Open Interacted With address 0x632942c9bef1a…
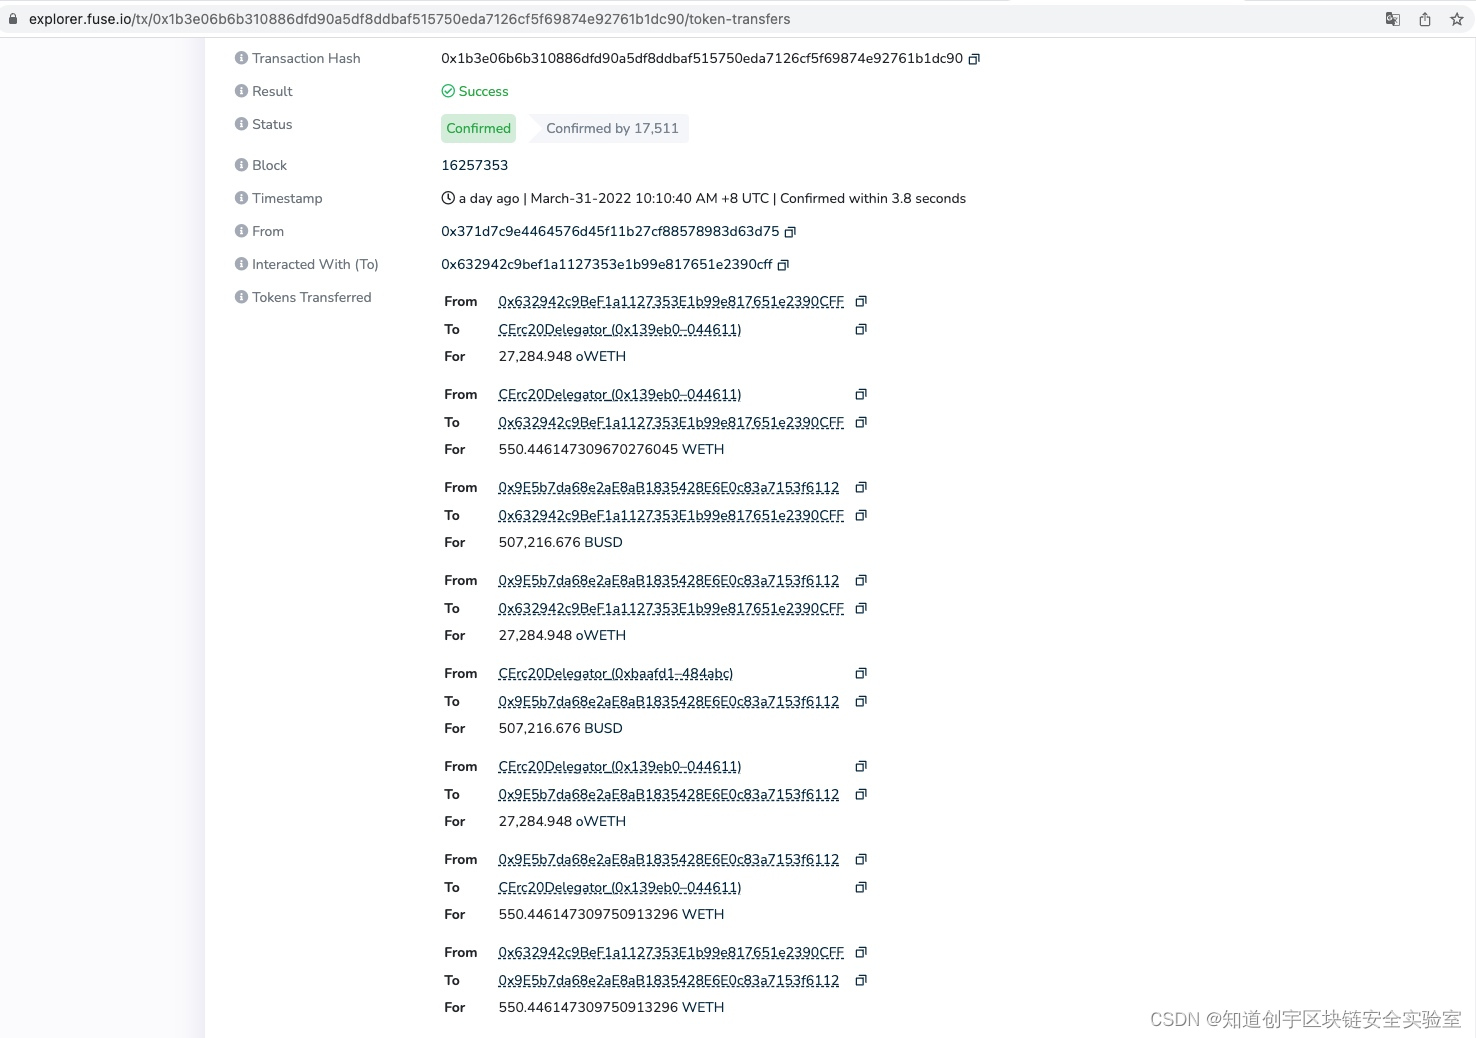This screenshot has height=1038, width=1476. point(607,264)
